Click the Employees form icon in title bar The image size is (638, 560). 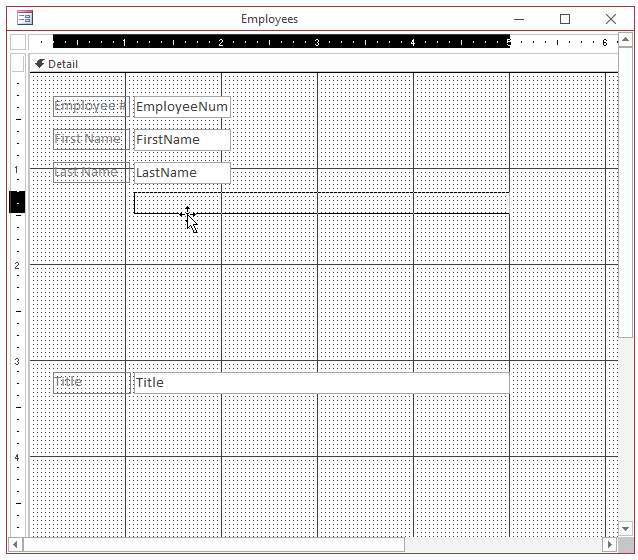(25, 18)
